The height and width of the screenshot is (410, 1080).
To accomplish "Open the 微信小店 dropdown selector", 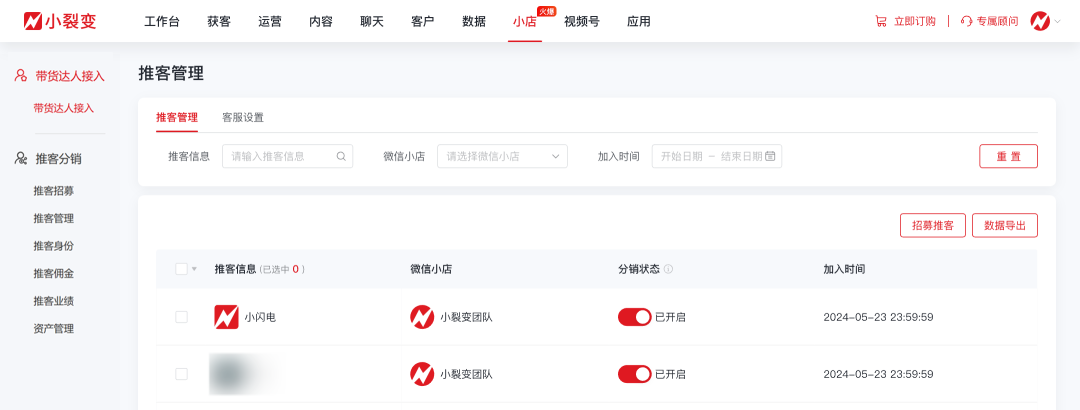I will coord(502,156).
